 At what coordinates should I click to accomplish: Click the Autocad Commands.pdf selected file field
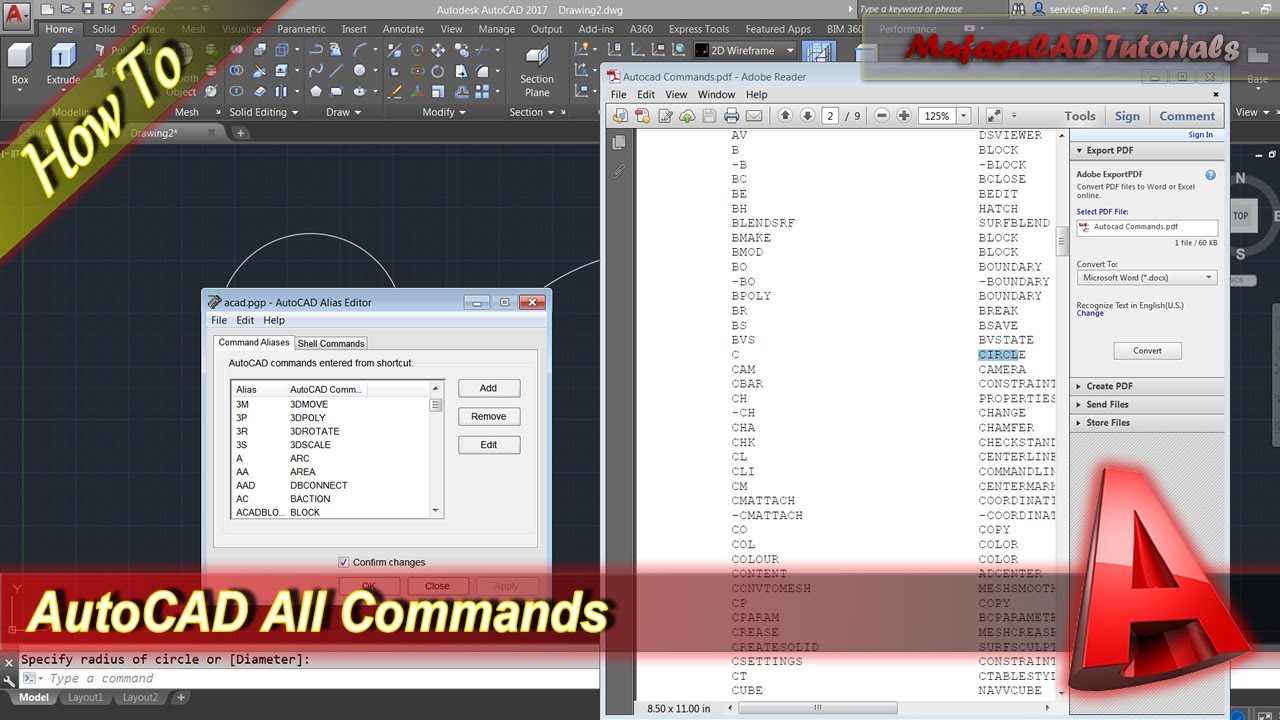pos(1147,227)
